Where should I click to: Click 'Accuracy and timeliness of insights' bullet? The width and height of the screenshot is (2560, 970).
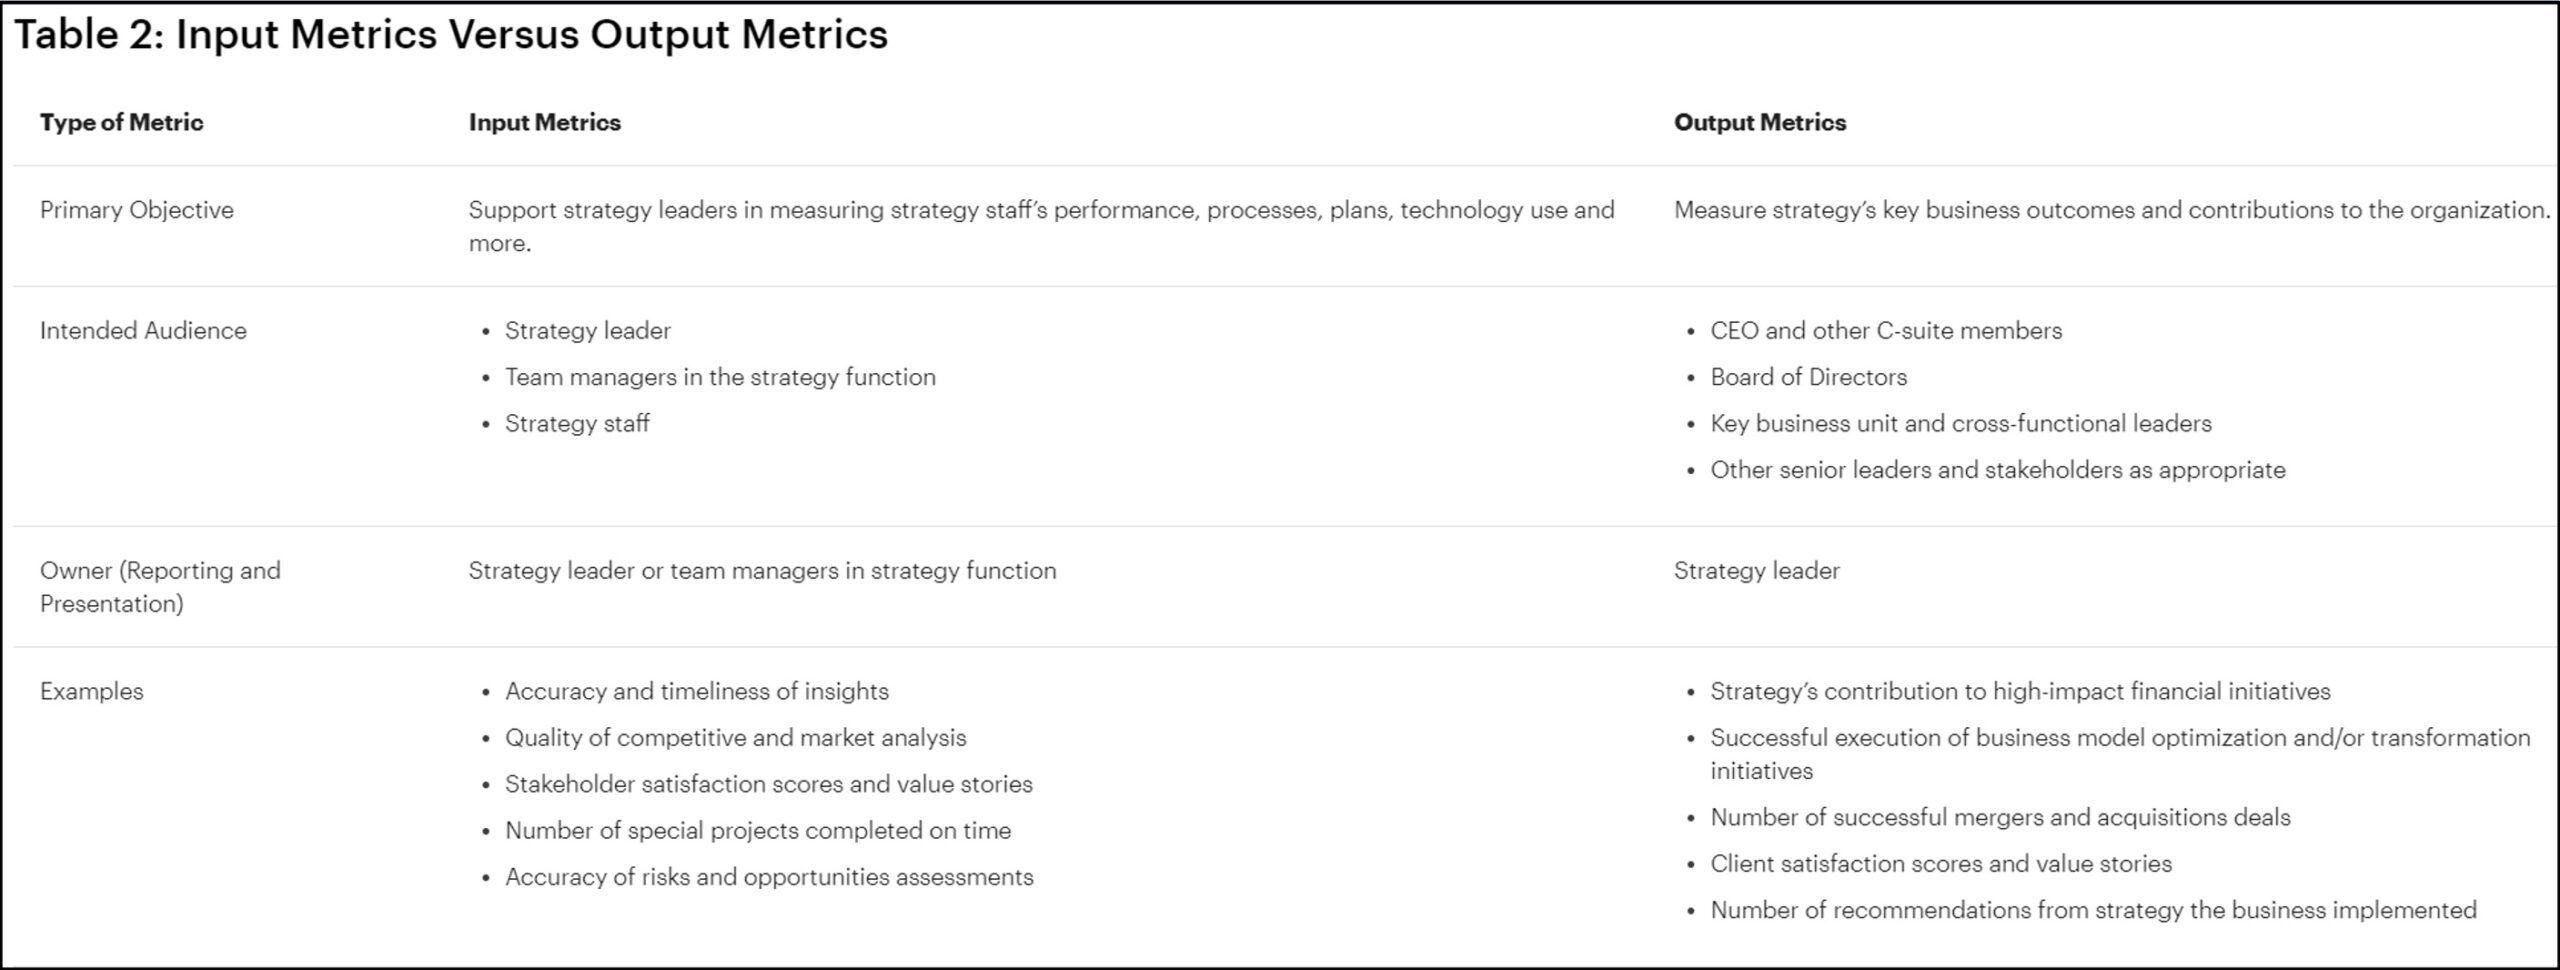696,691
